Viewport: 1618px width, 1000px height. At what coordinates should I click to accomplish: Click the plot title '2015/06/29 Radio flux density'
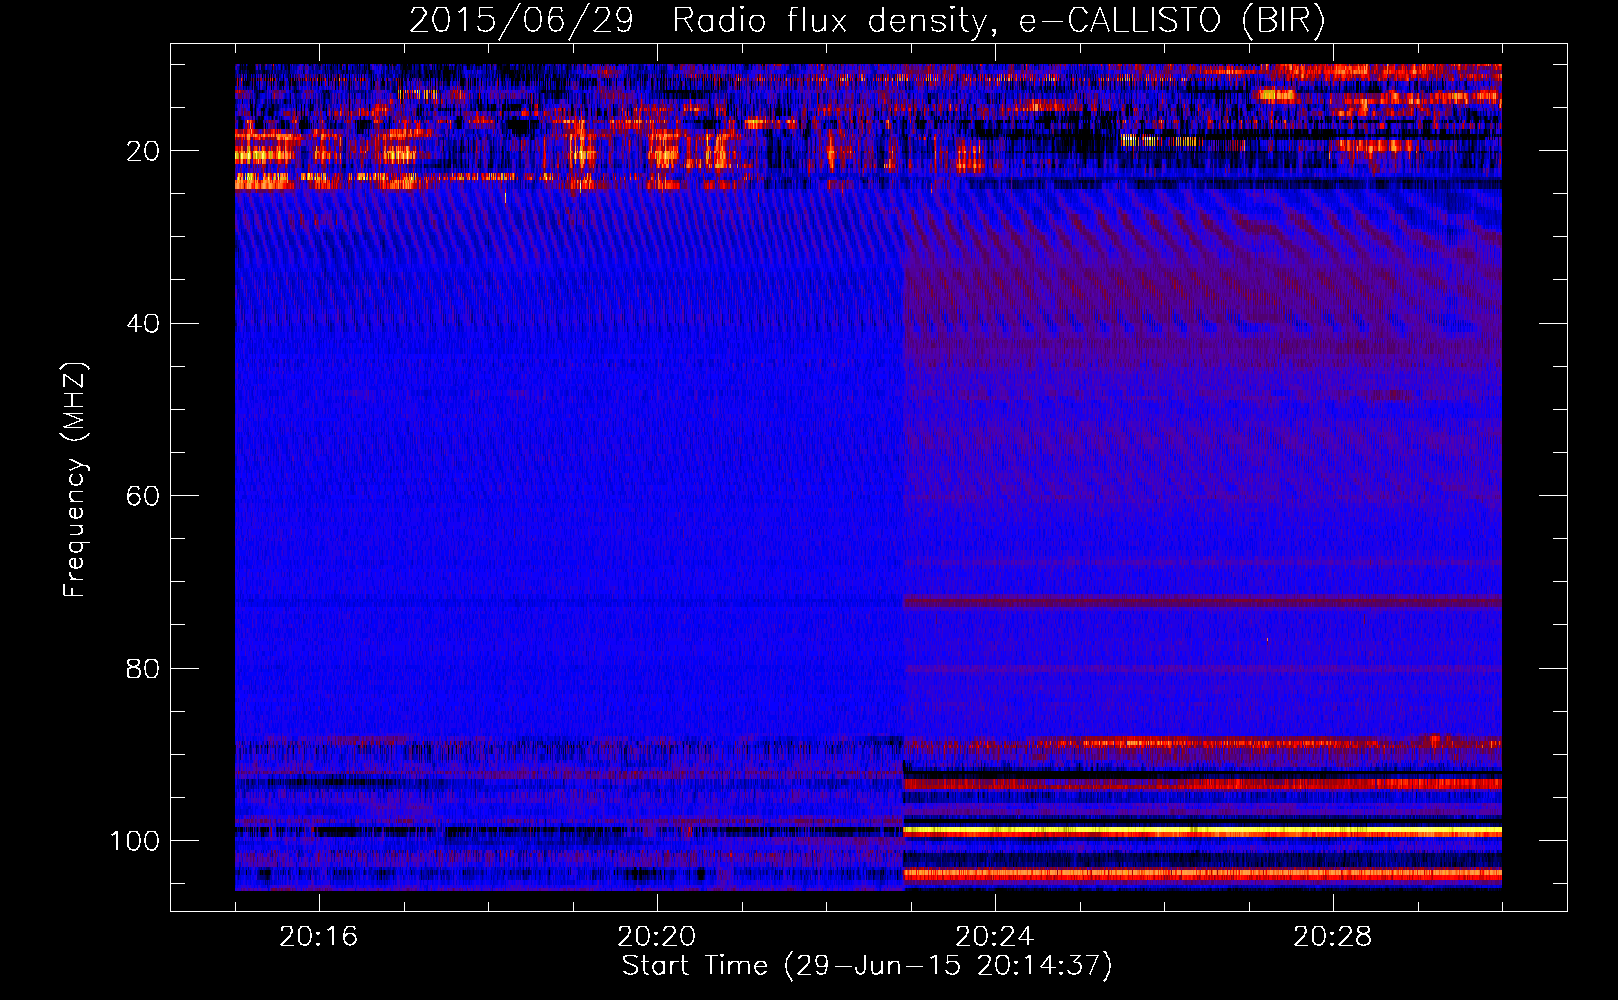point(867,20)
